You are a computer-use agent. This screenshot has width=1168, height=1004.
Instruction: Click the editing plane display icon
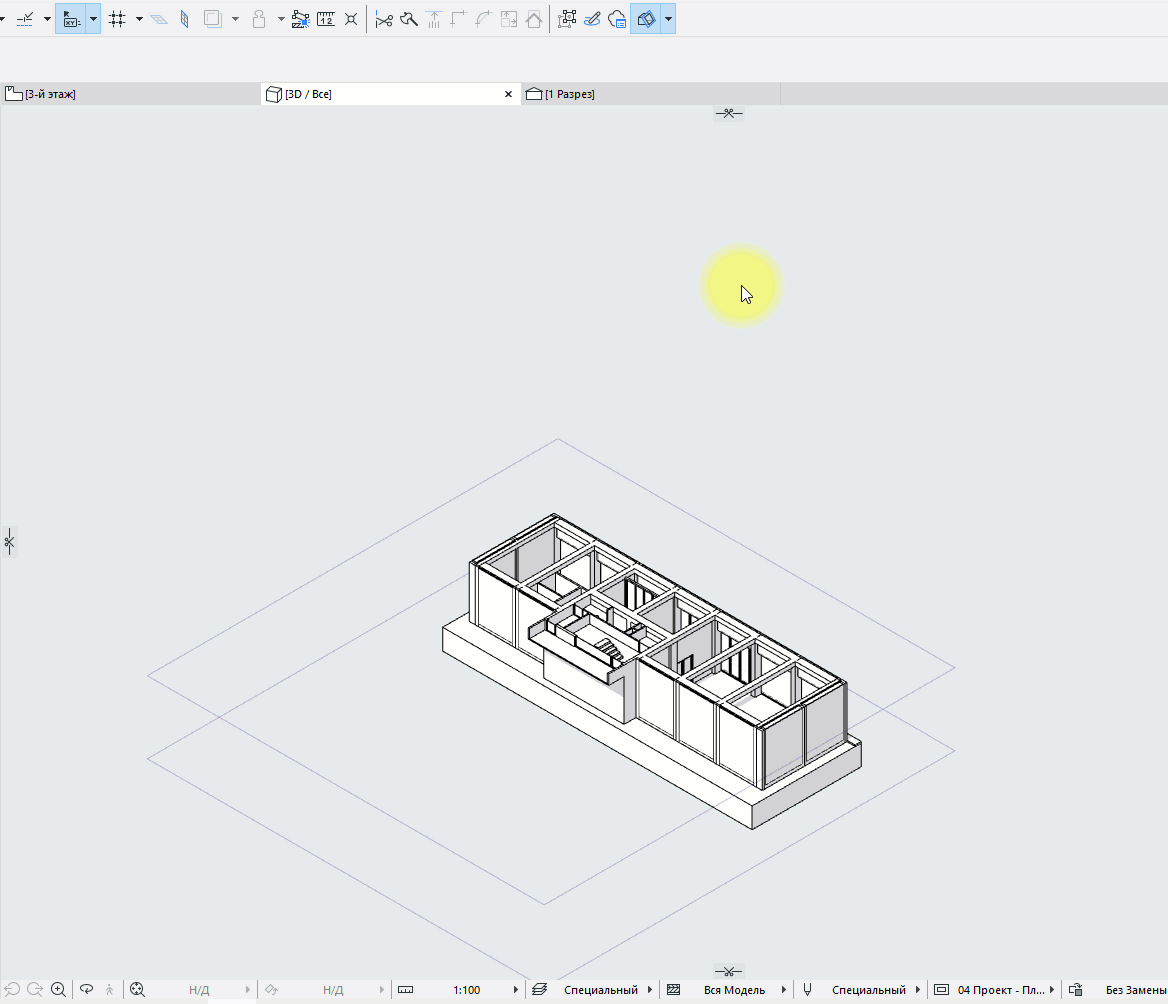[x=159, y=19]
